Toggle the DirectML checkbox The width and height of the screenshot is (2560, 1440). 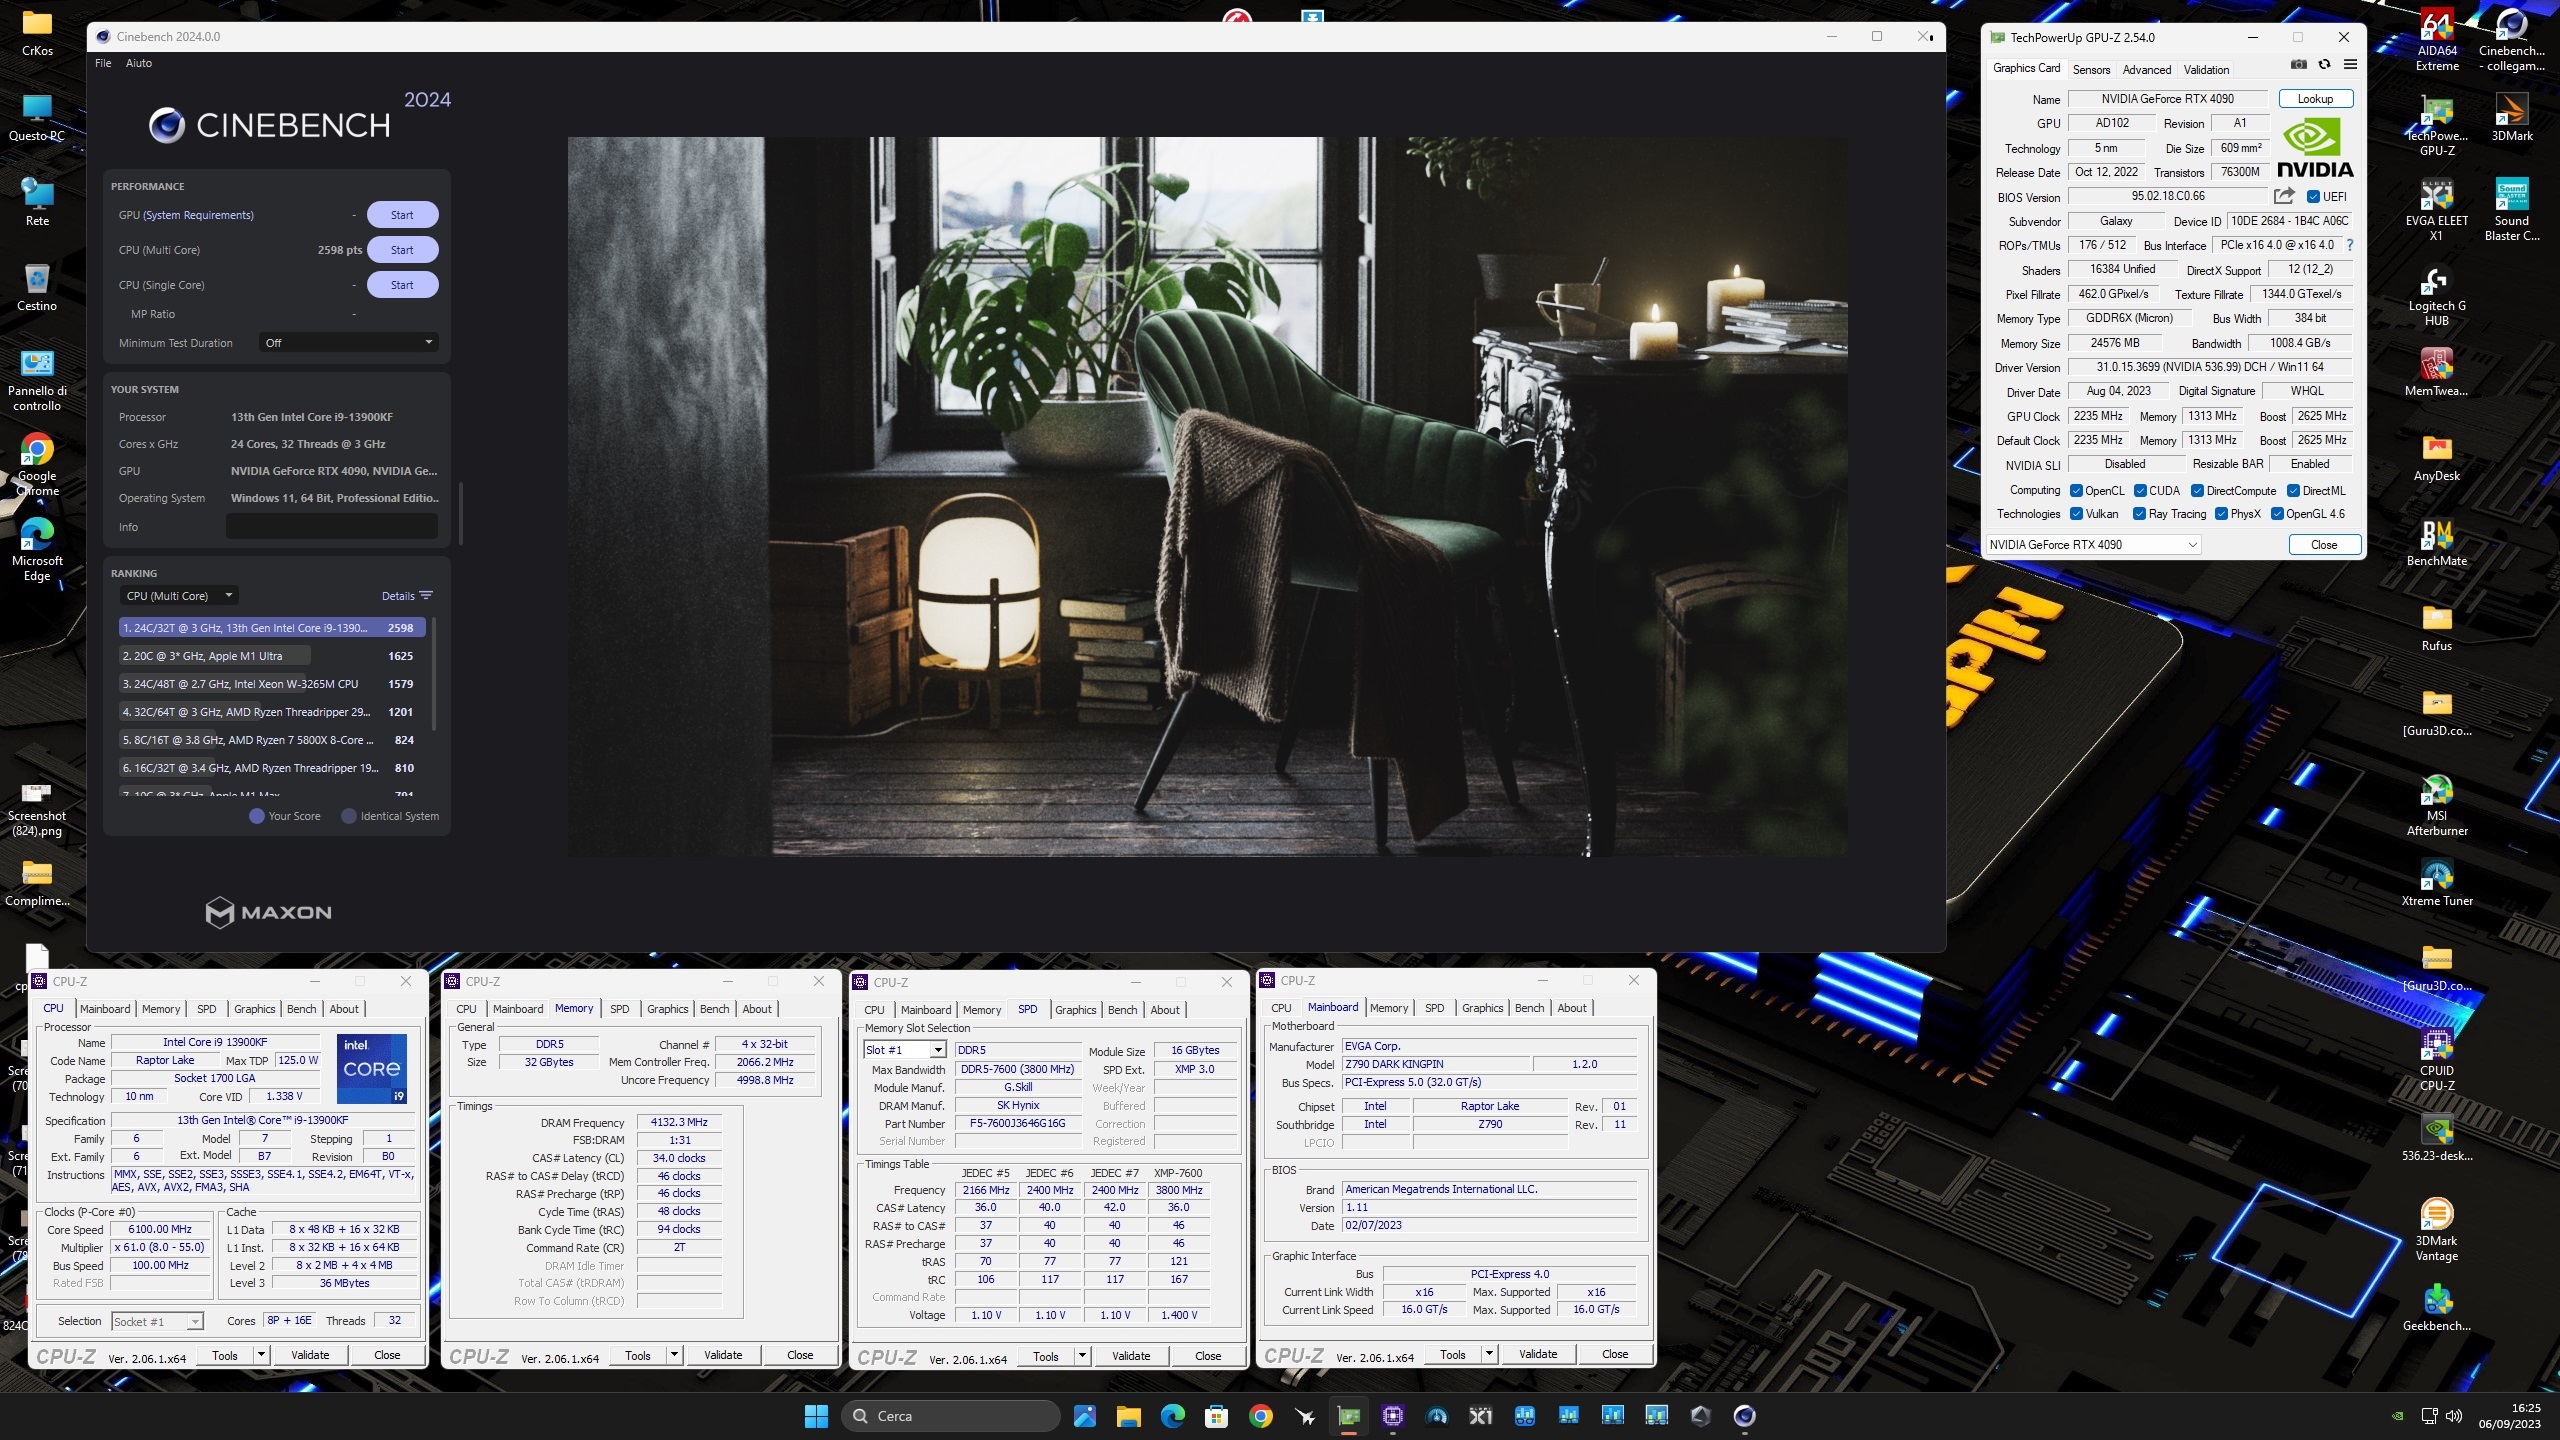pos(2293,491)
